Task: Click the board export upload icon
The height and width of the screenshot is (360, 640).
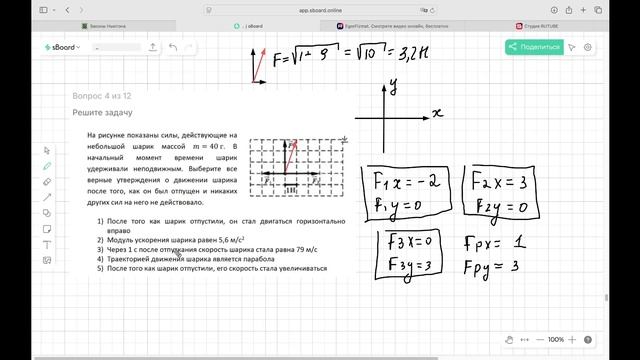Action: tap(152, 47)
